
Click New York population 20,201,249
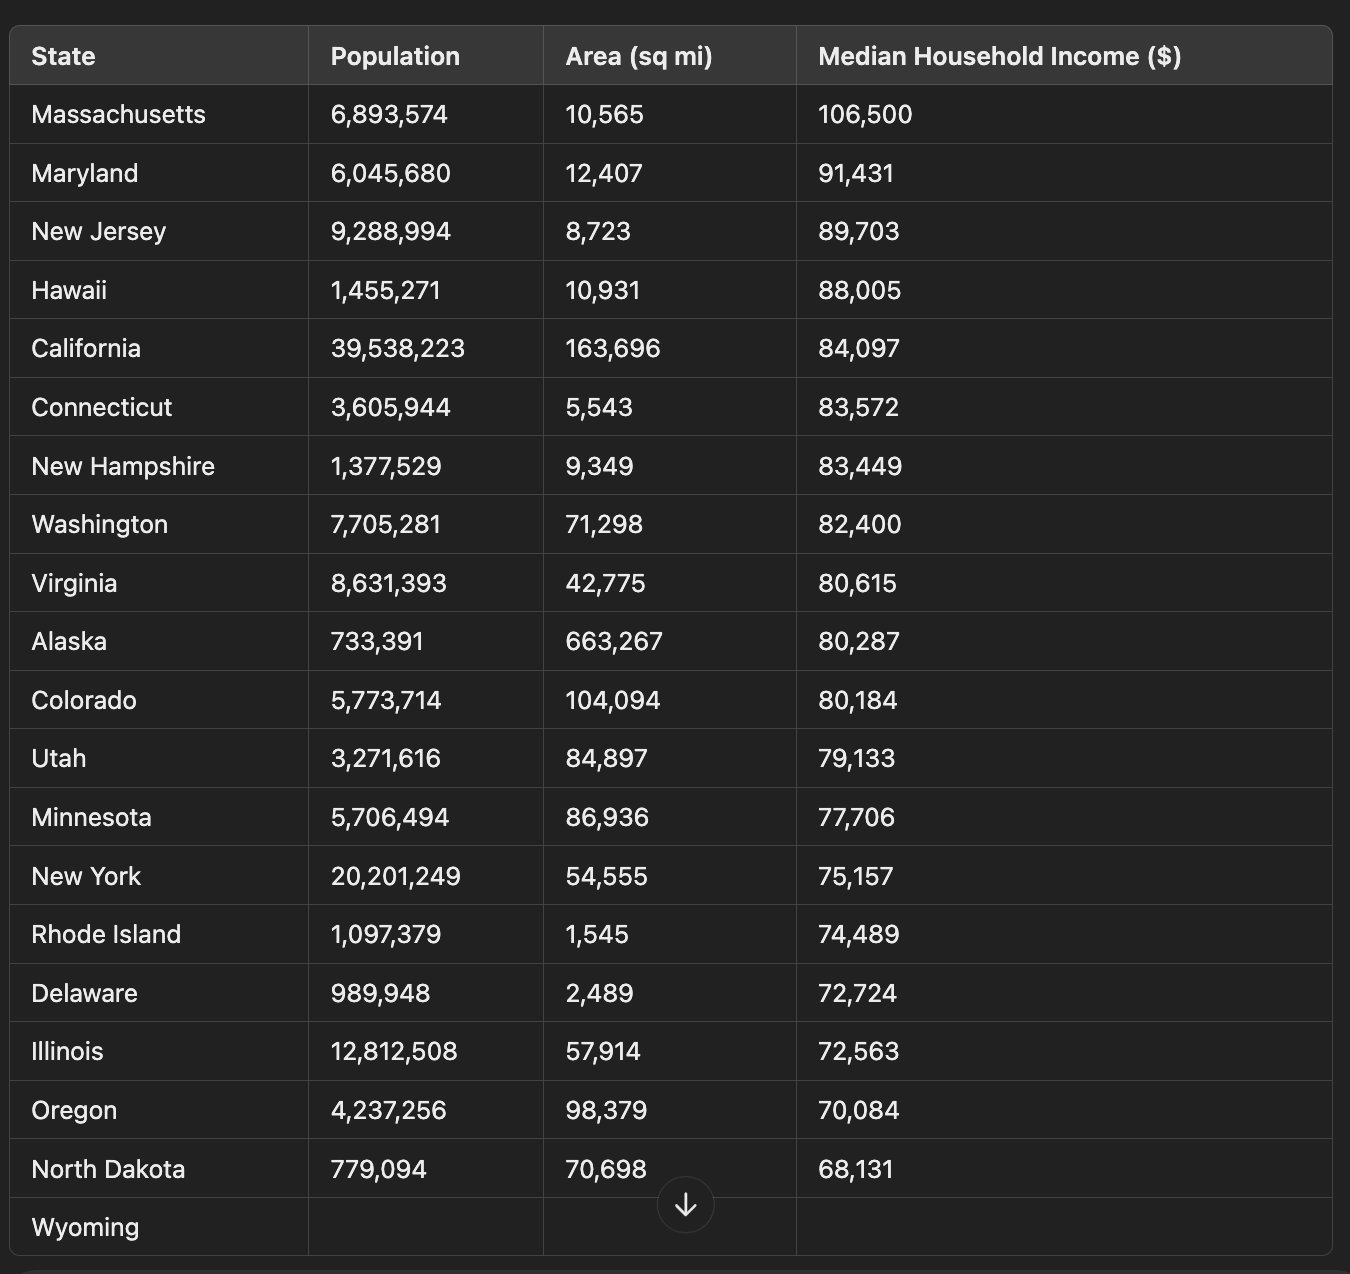coord(396,876)
